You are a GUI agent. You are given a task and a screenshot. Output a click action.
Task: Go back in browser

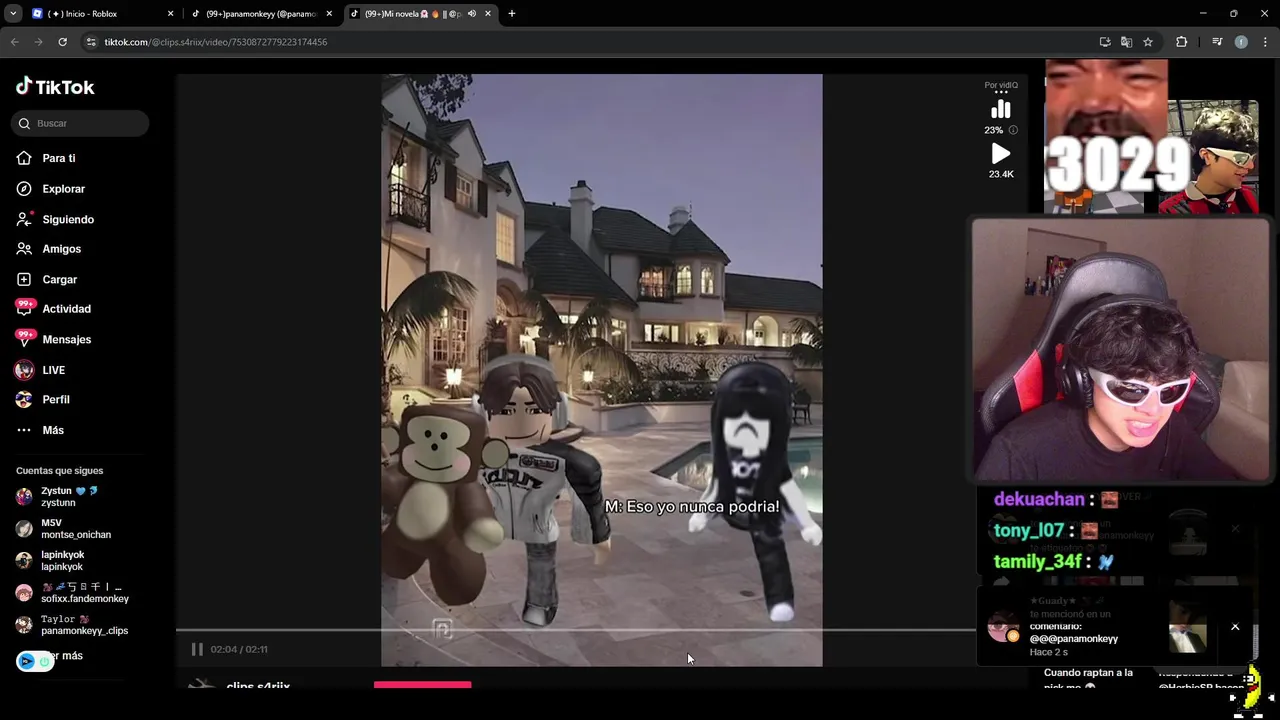tap(14, 42)
